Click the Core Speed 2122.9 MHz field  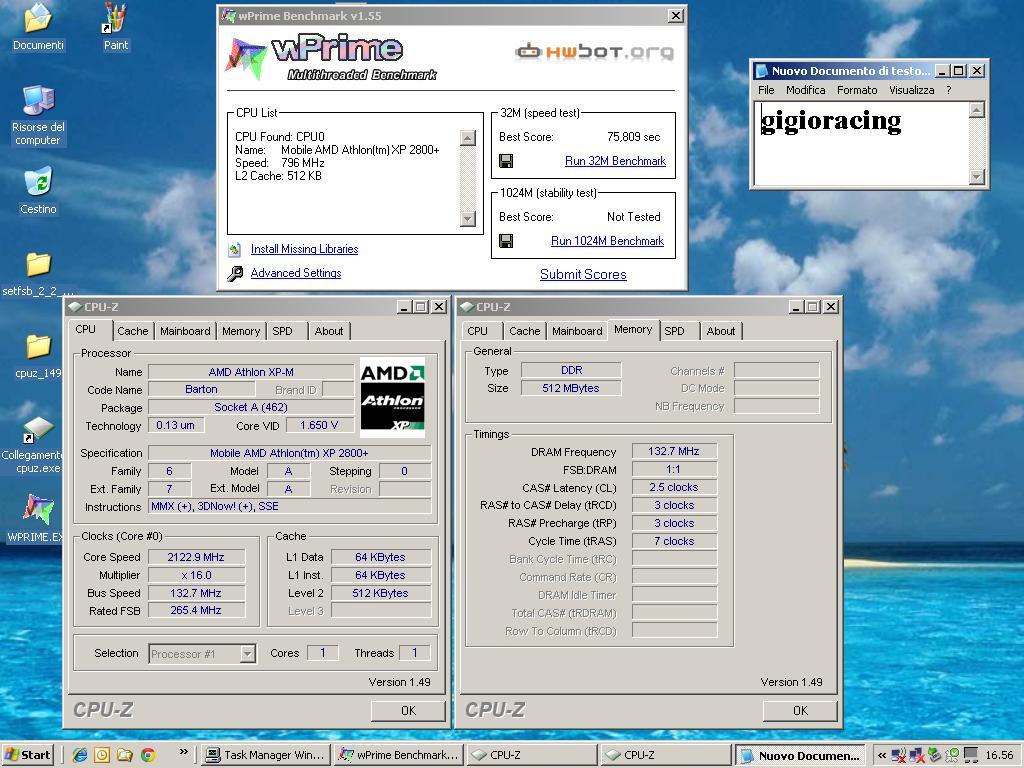pyautogui.click(x=196, y=557)
